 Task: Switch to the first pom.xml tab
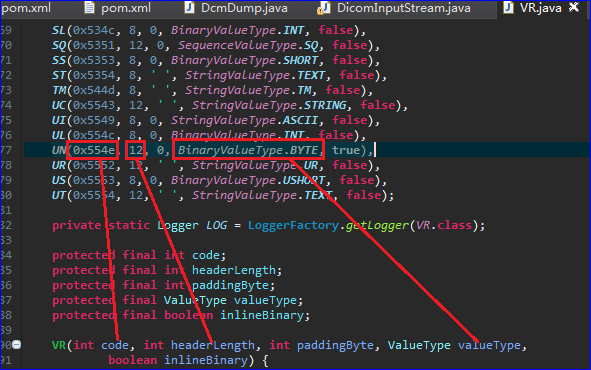26,8
